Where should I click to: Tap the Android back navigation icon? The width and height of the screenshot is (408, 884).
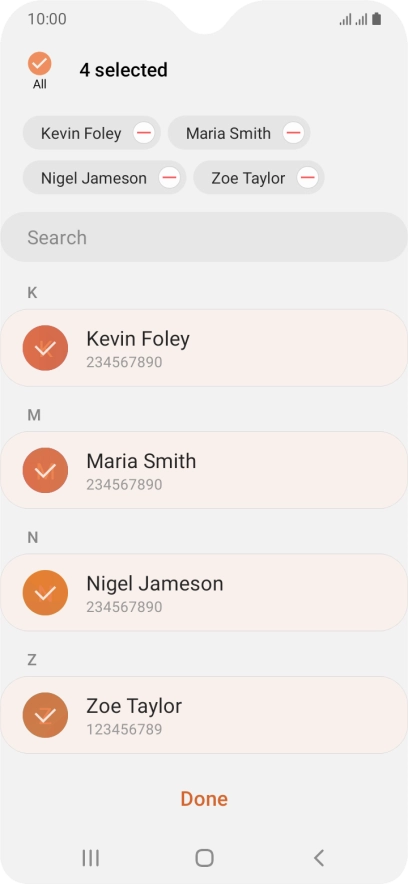pos(318,858)
